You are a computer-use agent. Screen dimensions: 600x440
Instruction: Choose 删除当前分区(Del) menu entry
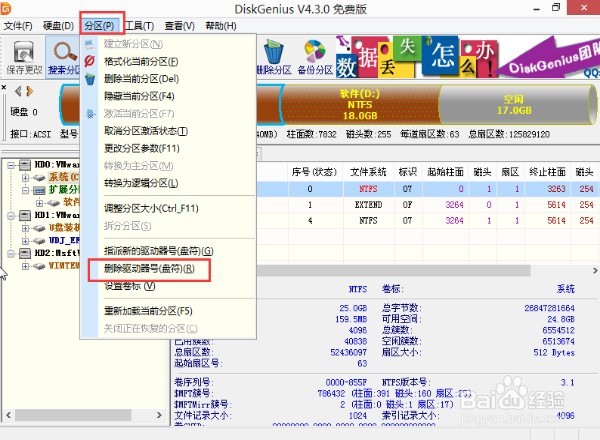coord(141,79)
